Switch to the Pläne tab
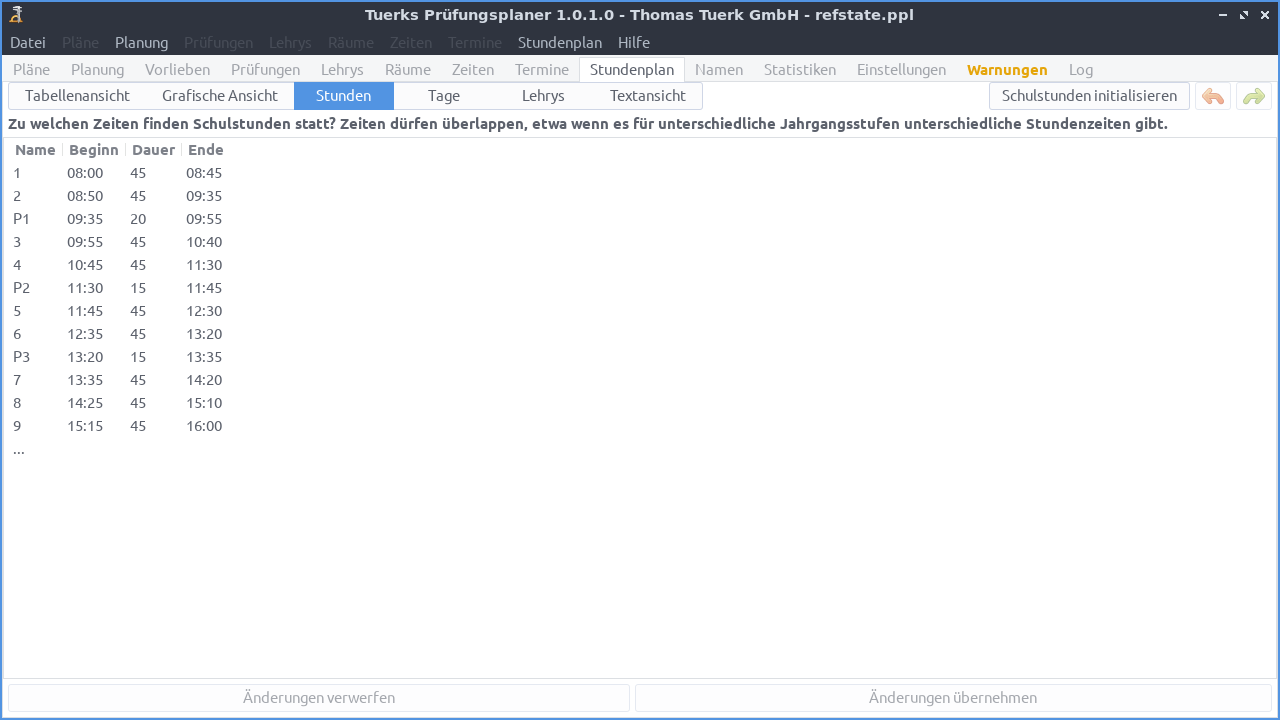The height and width of the screenshot is (720, 1280). tap(32, 70)
